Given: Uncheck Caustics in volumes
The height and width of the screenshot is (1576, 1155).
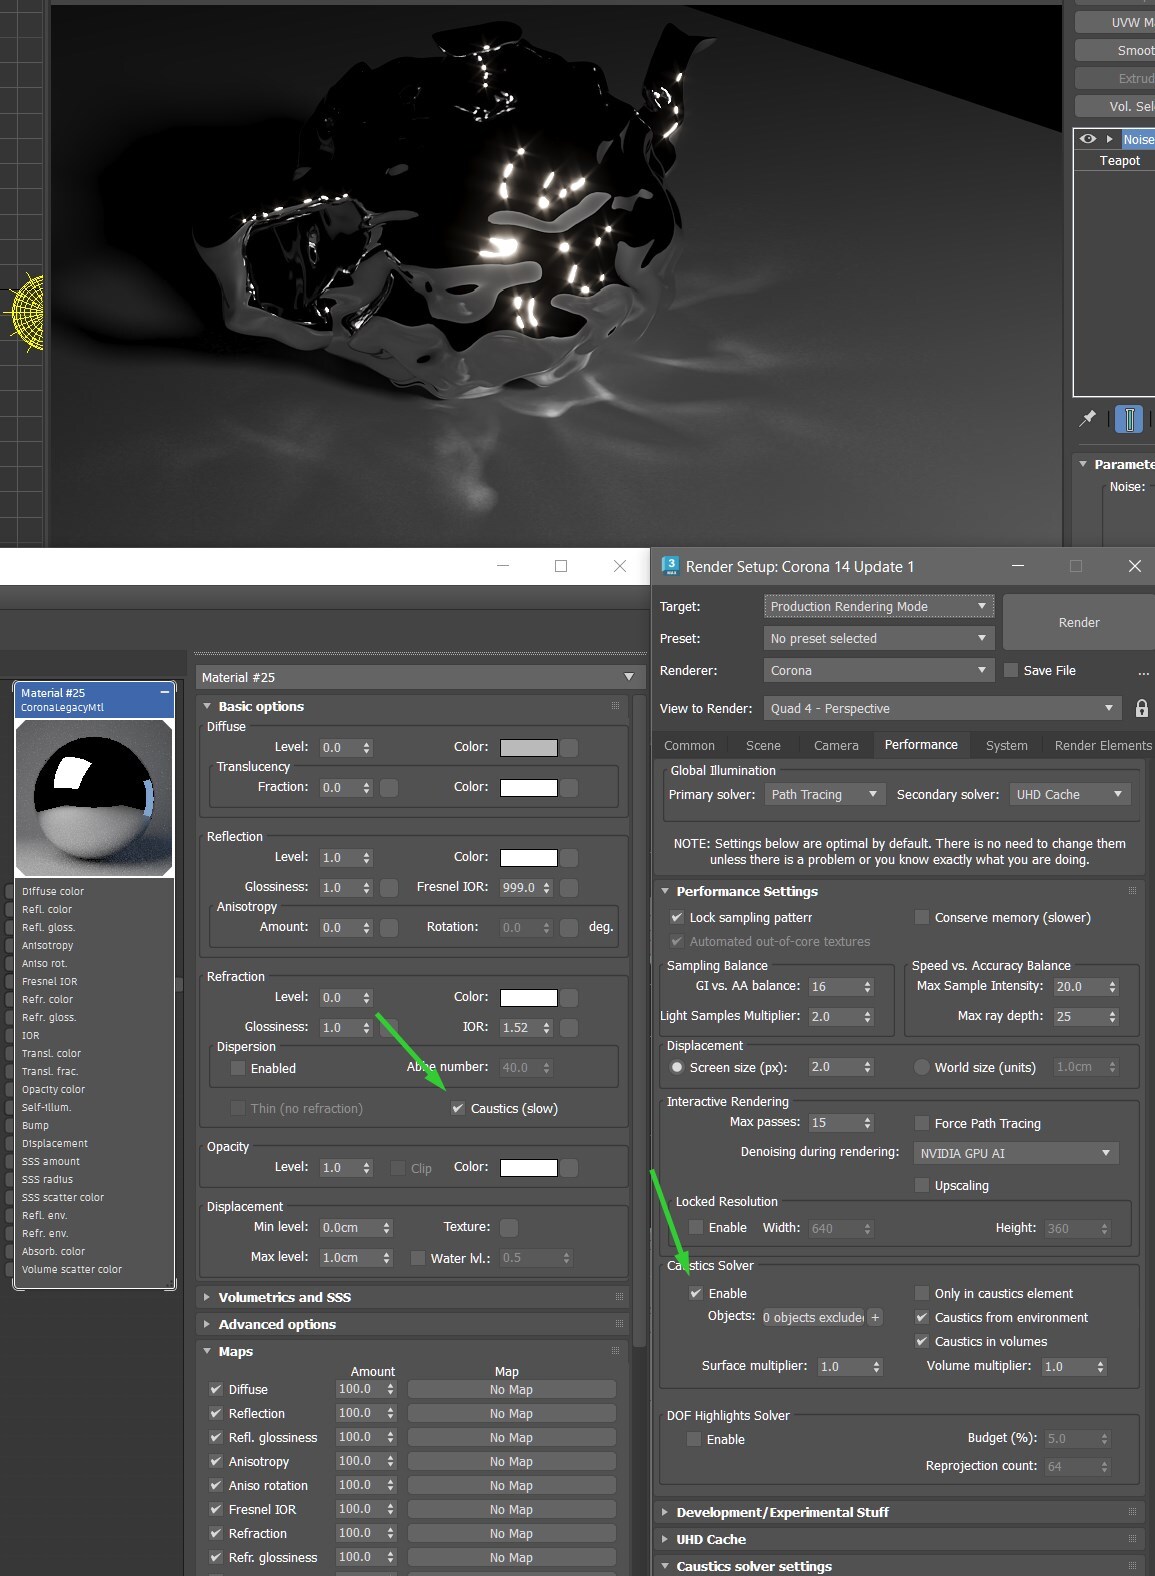Looking at the screenshot, I should [922, 1341].
